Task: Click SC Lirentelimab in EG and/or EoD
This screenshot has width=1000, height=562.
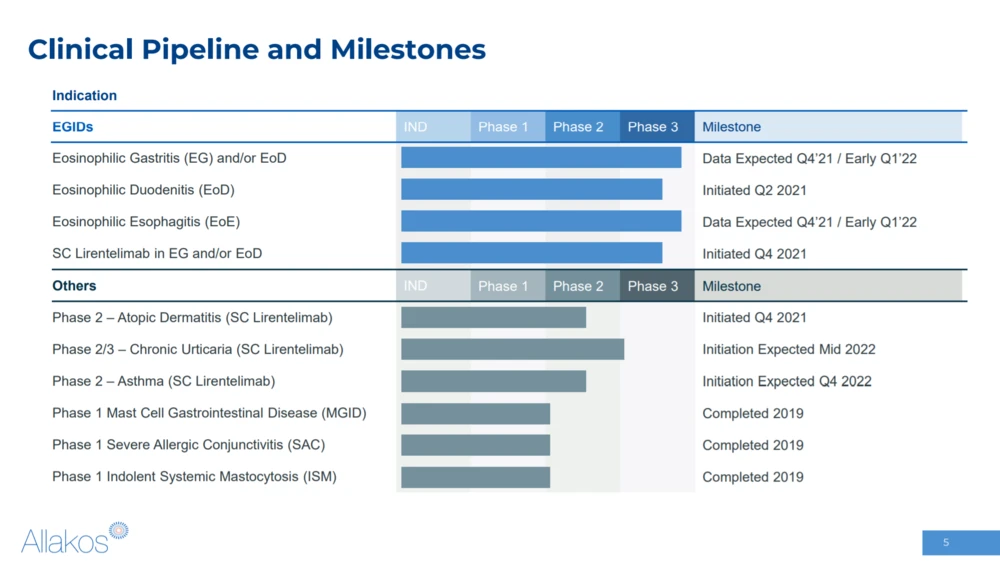Action: coord(157,254)
